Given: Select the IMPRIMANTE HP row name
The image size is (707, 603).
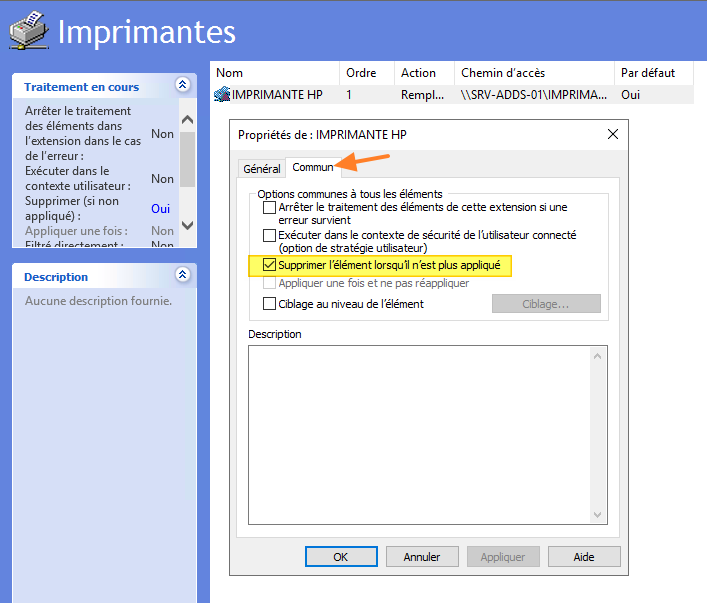Looking at the screenshot, I should [x=277, y=95].
